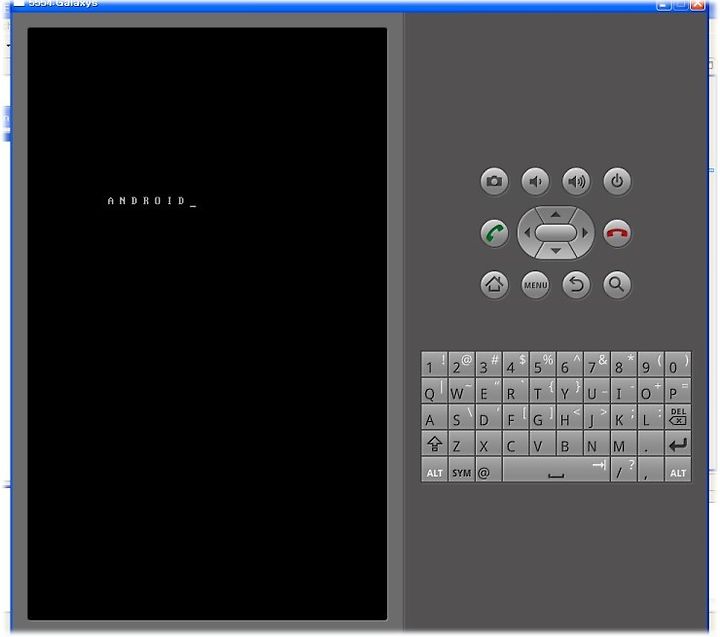Tap the 5 % number key
720x637 pixels.
click(x=542, y=364)
